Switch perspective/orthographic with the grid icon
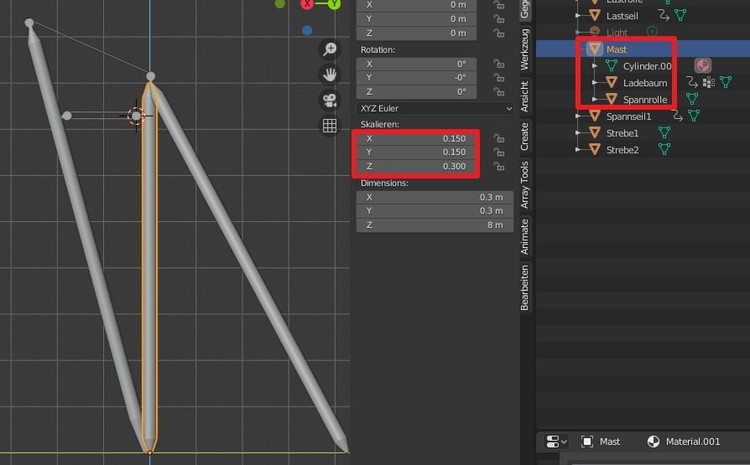The height and width of the screenshot is (465, 750). [330, 126]
